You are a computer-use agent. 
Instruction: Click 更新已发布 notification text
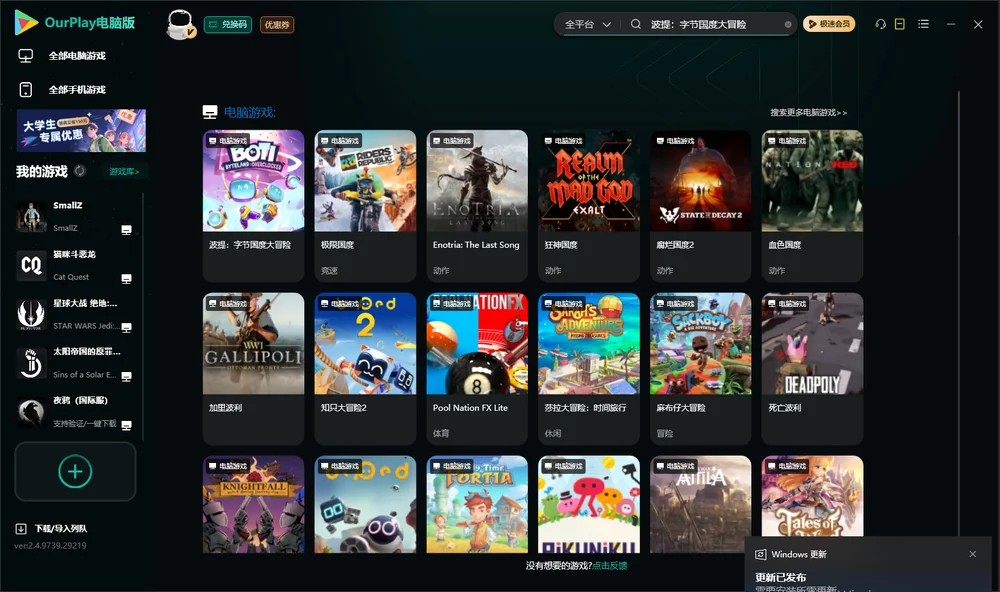pos(781,577)
